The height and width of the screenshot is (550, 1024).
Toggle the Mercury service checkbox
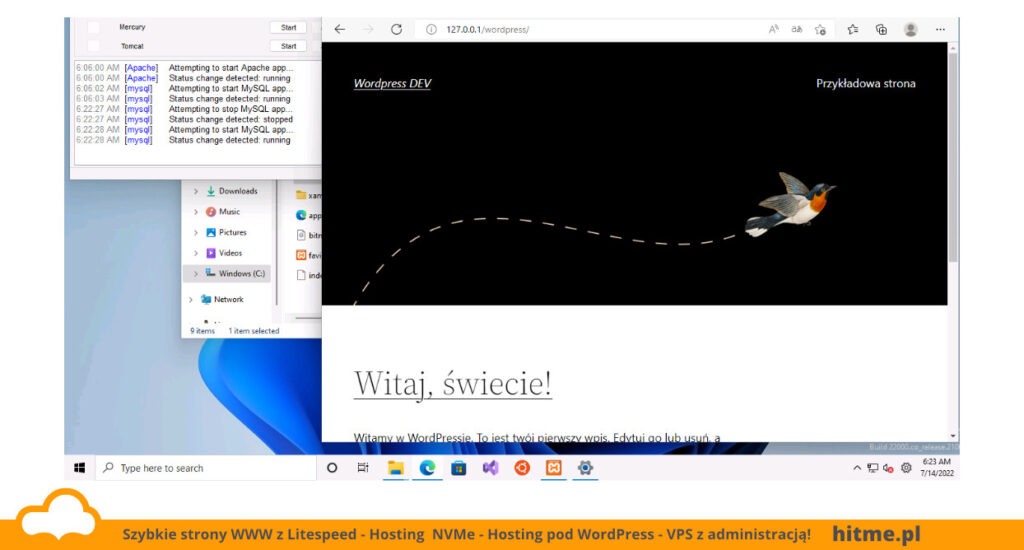(x=93, y=27)
